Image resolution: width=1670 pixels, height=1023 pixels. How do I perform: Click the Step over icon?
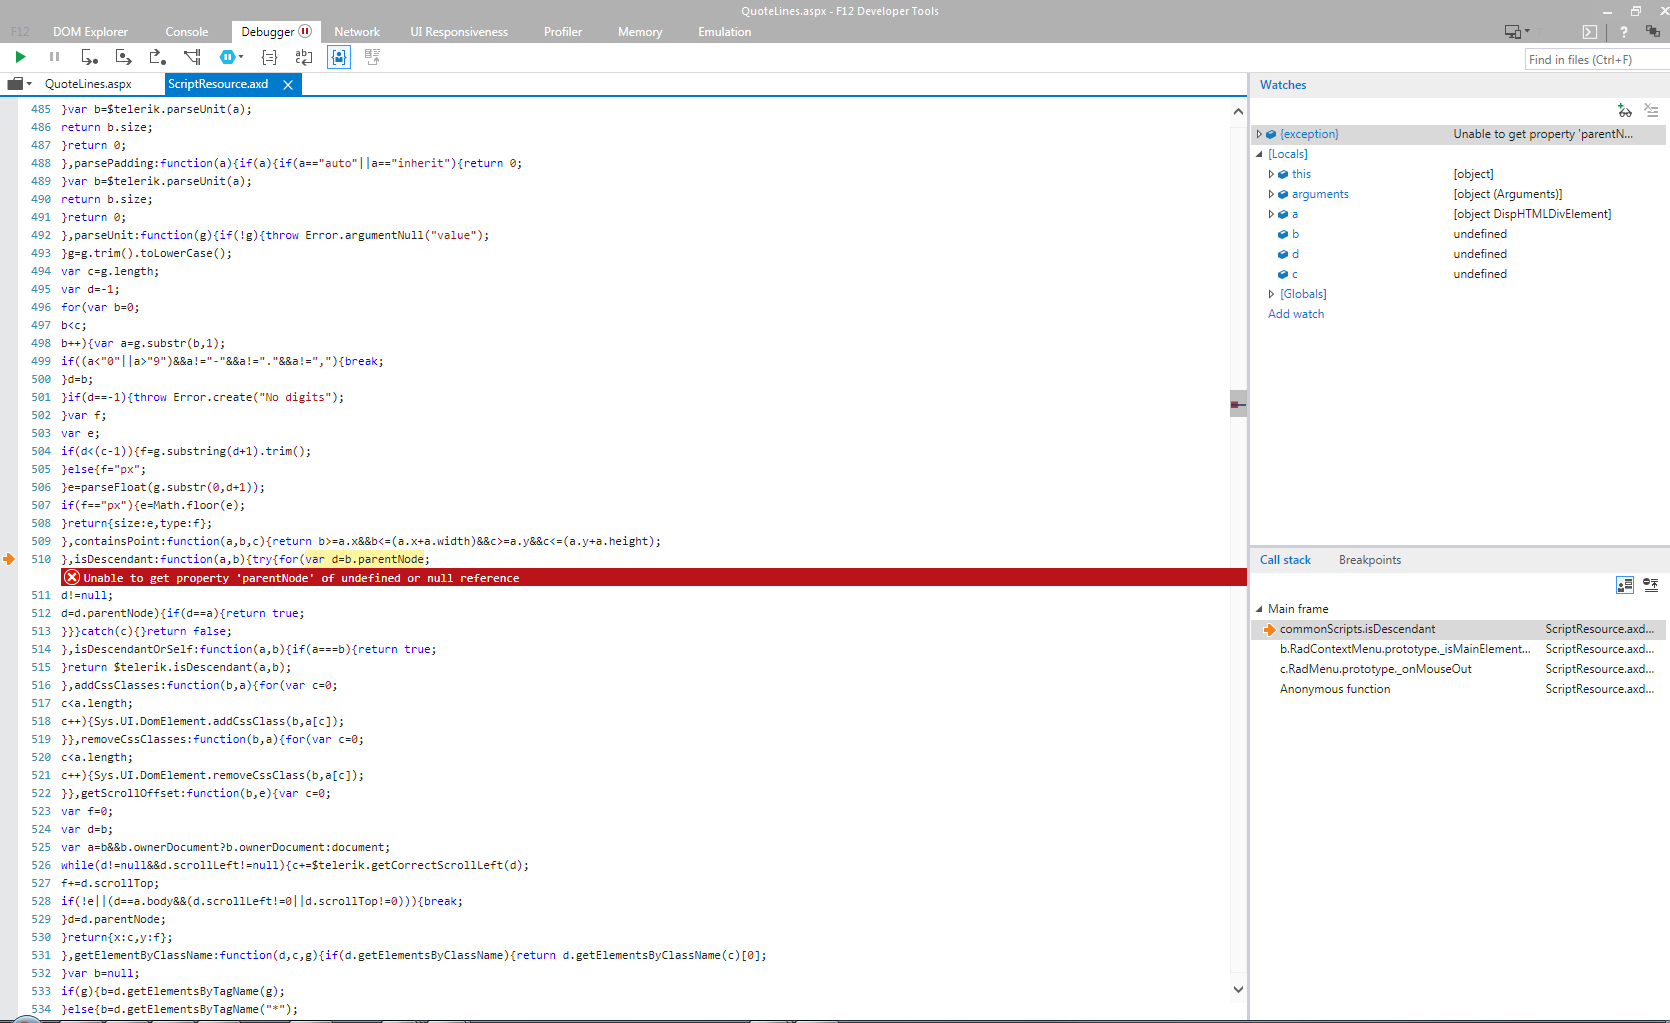coord(123,57)
